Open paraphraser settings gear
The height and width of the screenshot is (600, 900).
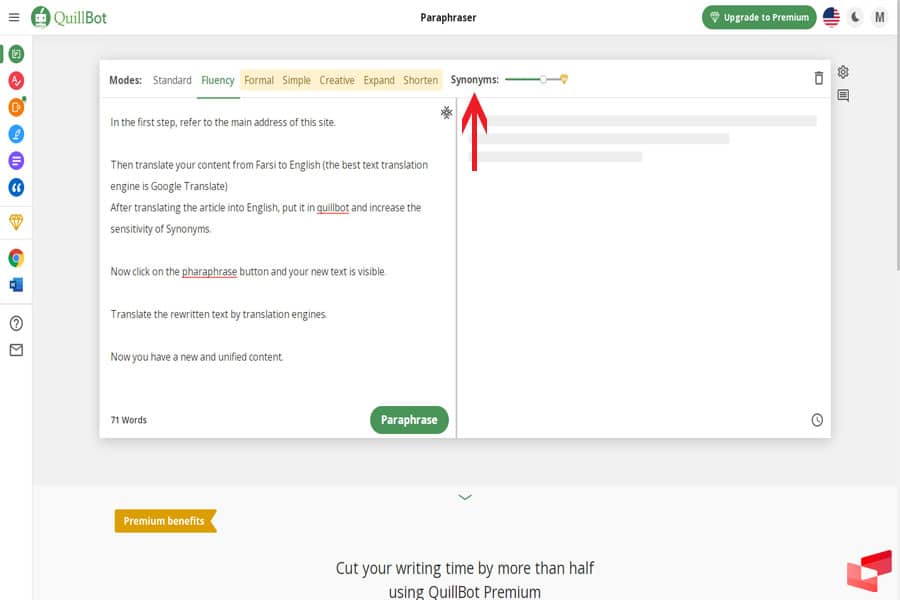(x=843, y=72)
